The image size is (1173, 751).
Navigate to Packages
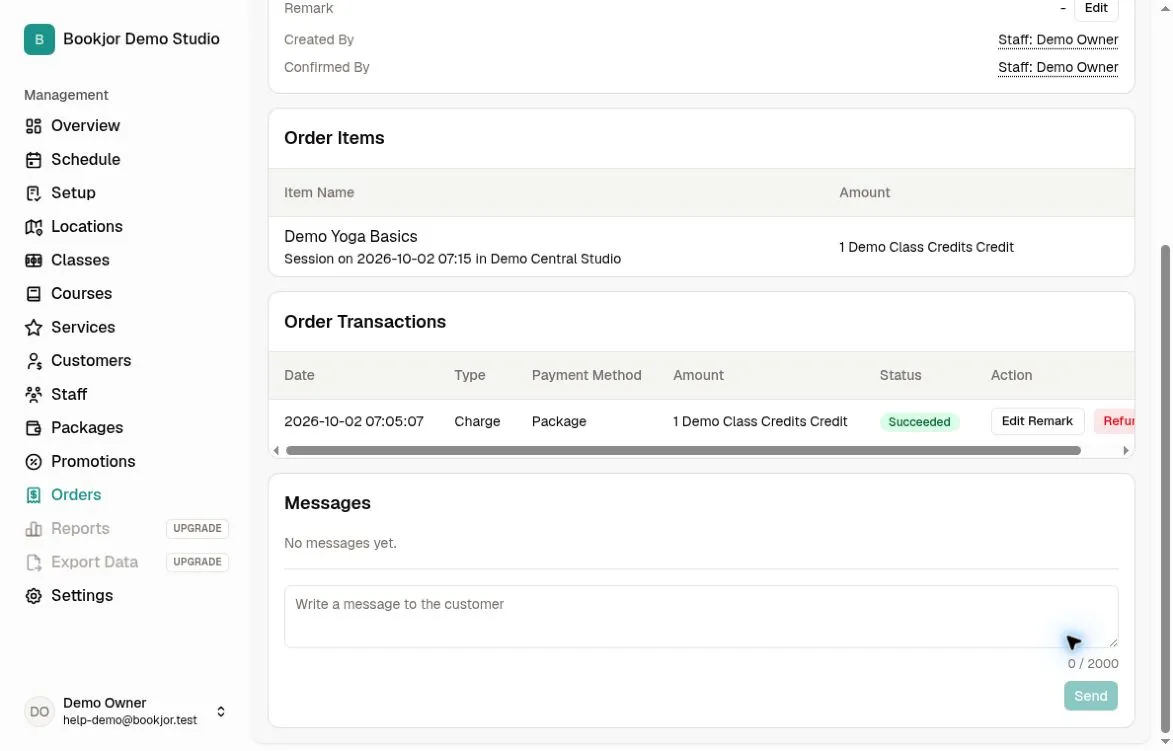87,428
